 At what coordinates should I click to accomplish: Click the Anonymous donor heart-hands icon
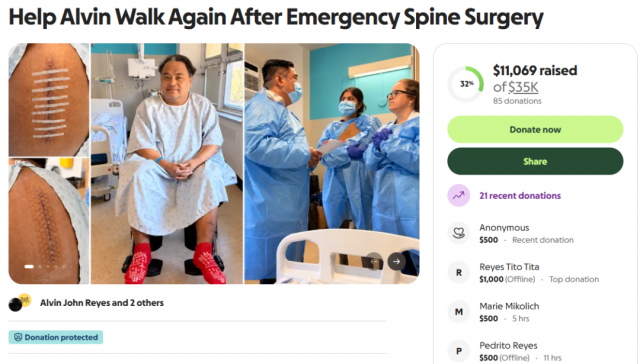(459, 233)
